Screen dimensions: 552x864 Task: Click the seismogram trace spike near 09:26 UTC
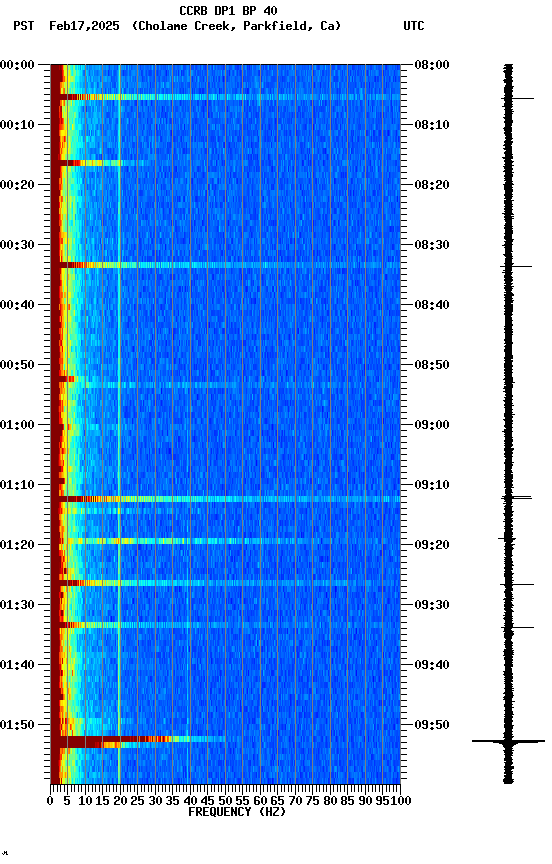pyautogui.click(x=517, y=584)
